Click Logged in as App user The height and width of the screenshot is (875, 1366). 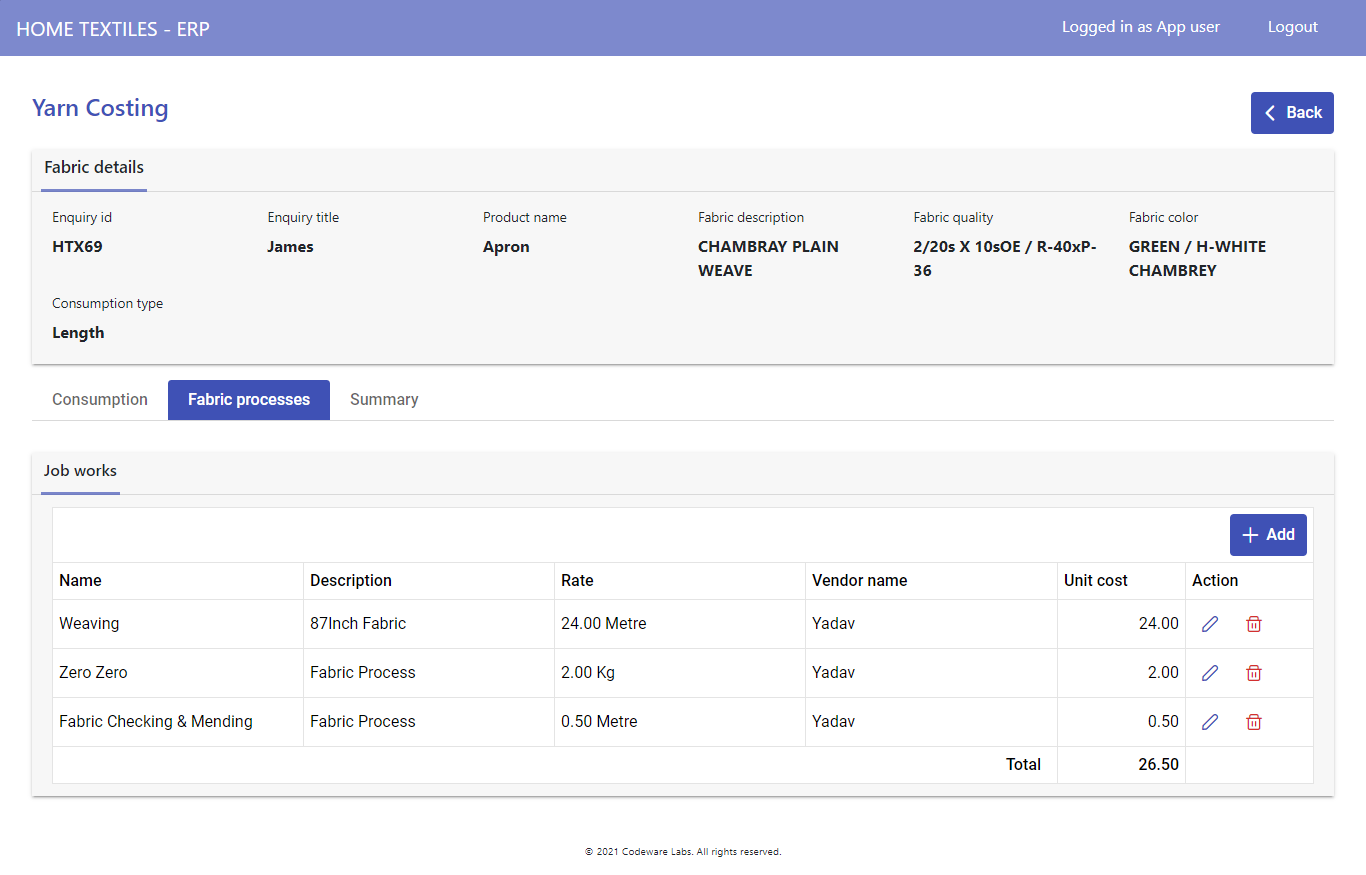coord(1141,27)
